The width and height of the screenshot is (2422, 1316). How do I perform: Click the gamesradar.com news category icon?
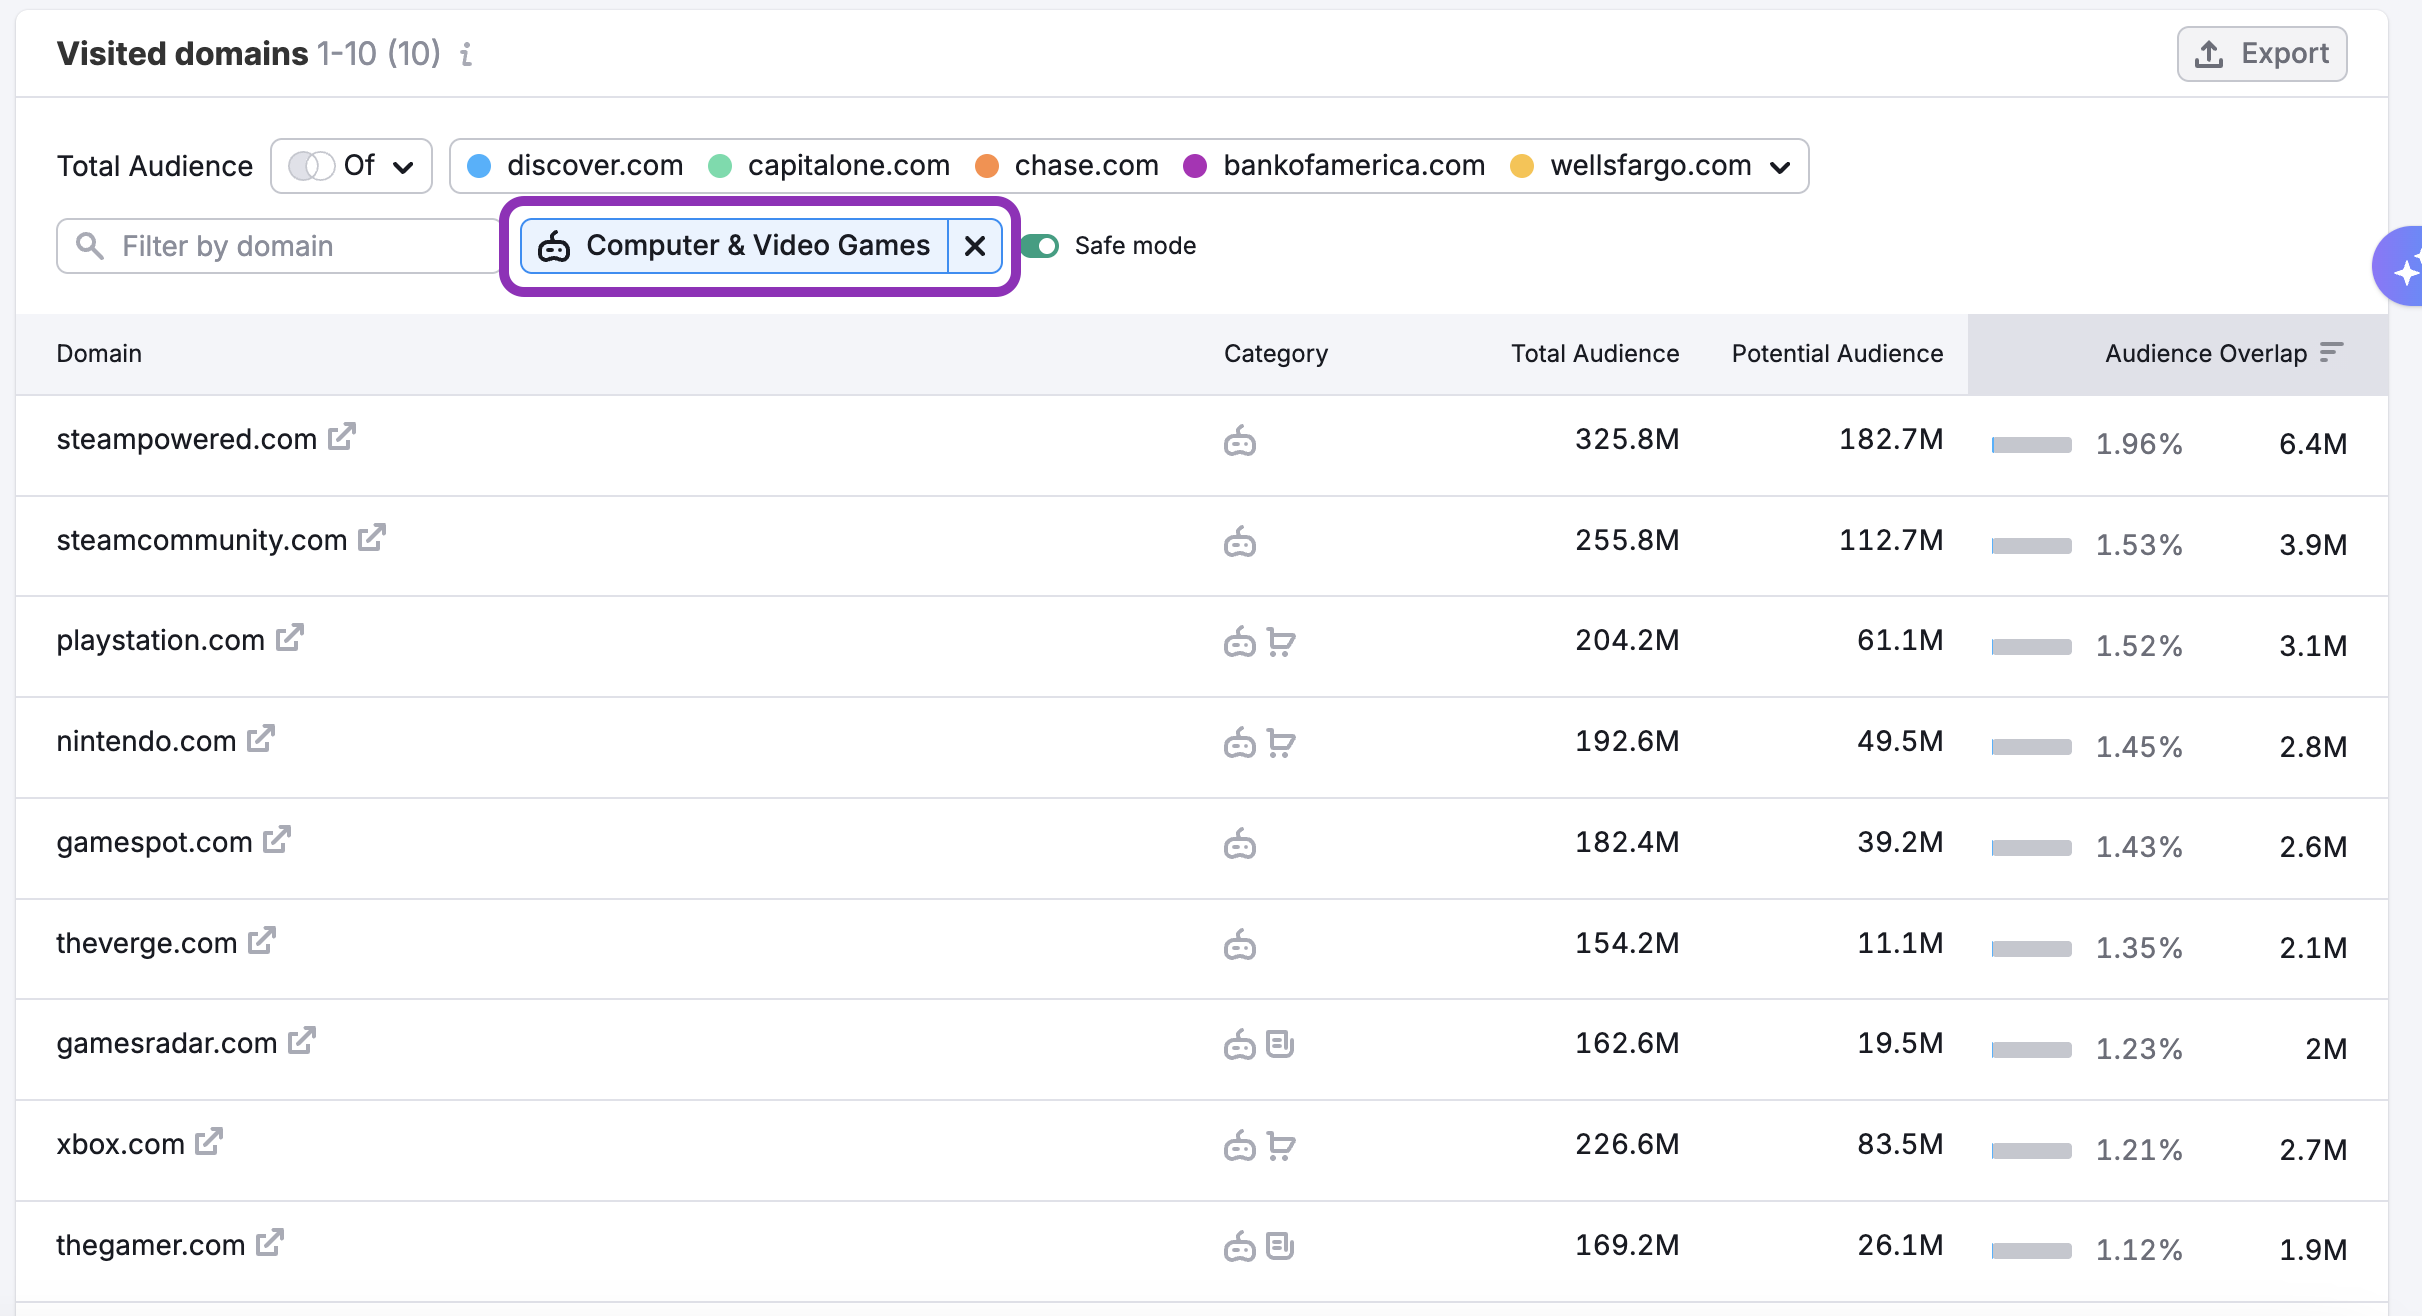point(1280,1045)
